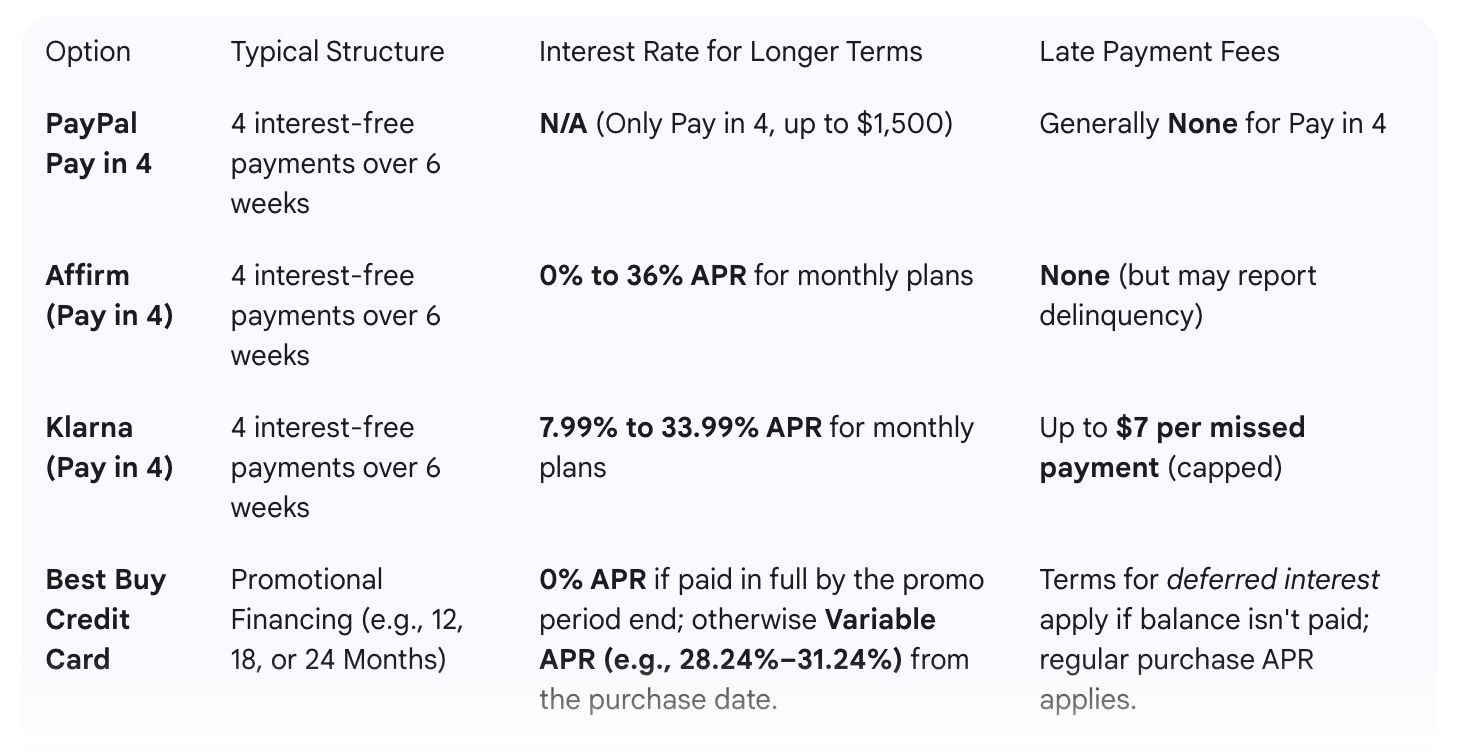Select the italic "deferred interest" text

point(1273,580)
